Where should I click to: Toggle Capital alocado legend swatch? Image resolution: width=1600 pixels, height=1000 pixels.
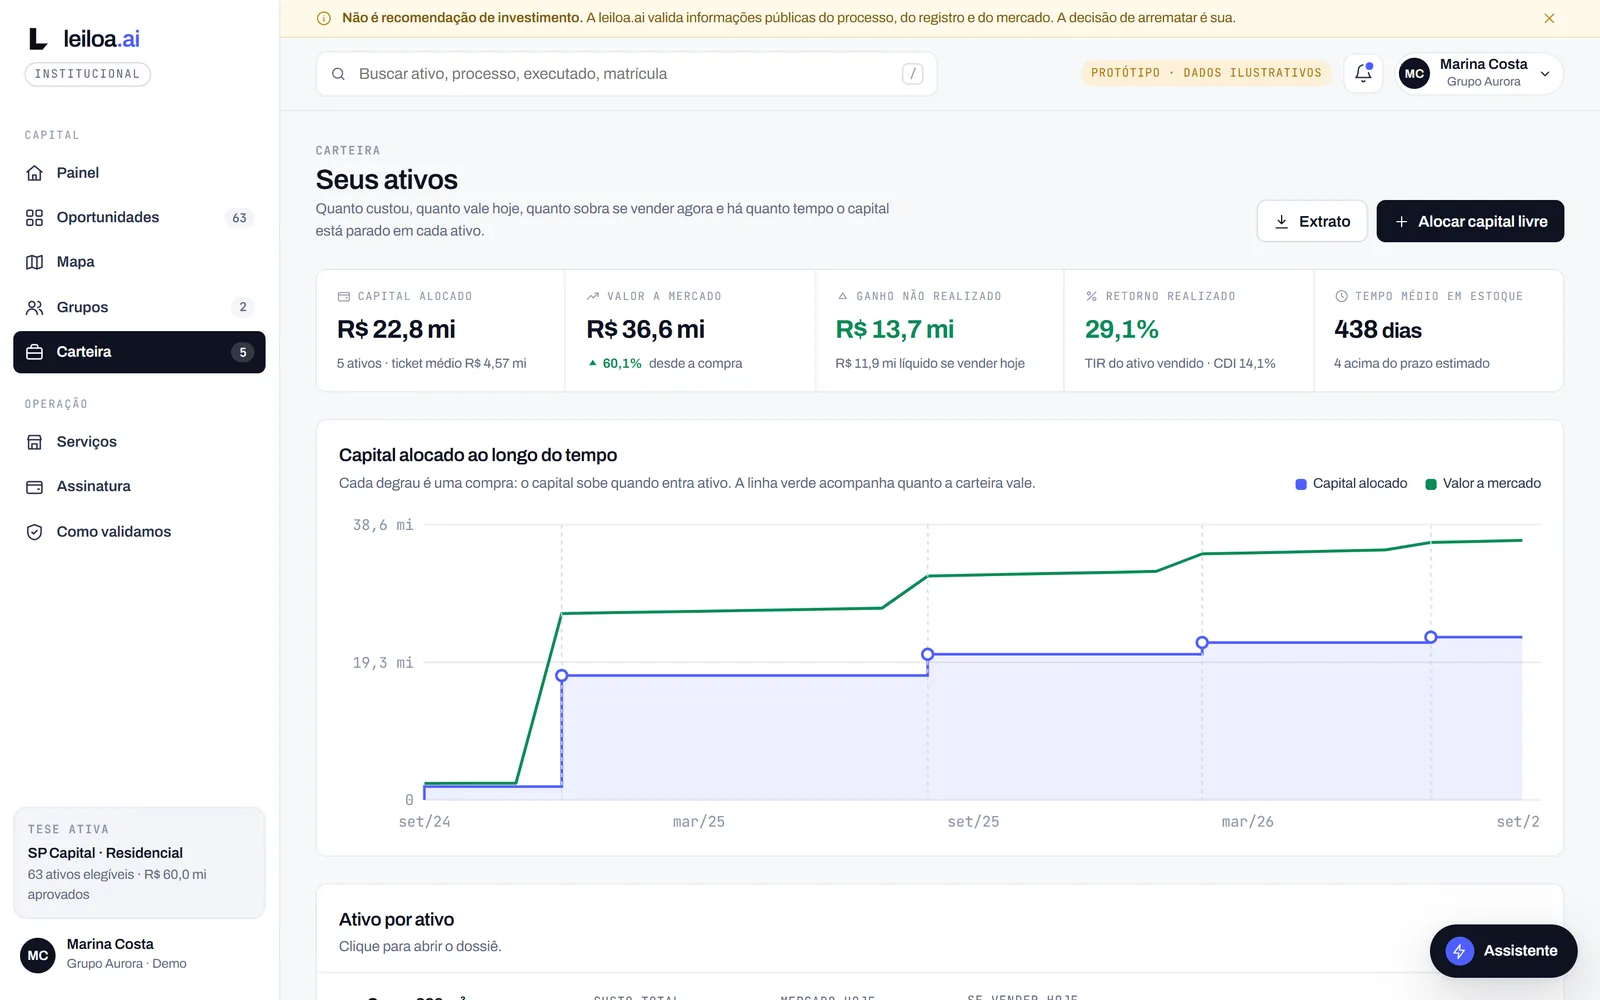1301,484
